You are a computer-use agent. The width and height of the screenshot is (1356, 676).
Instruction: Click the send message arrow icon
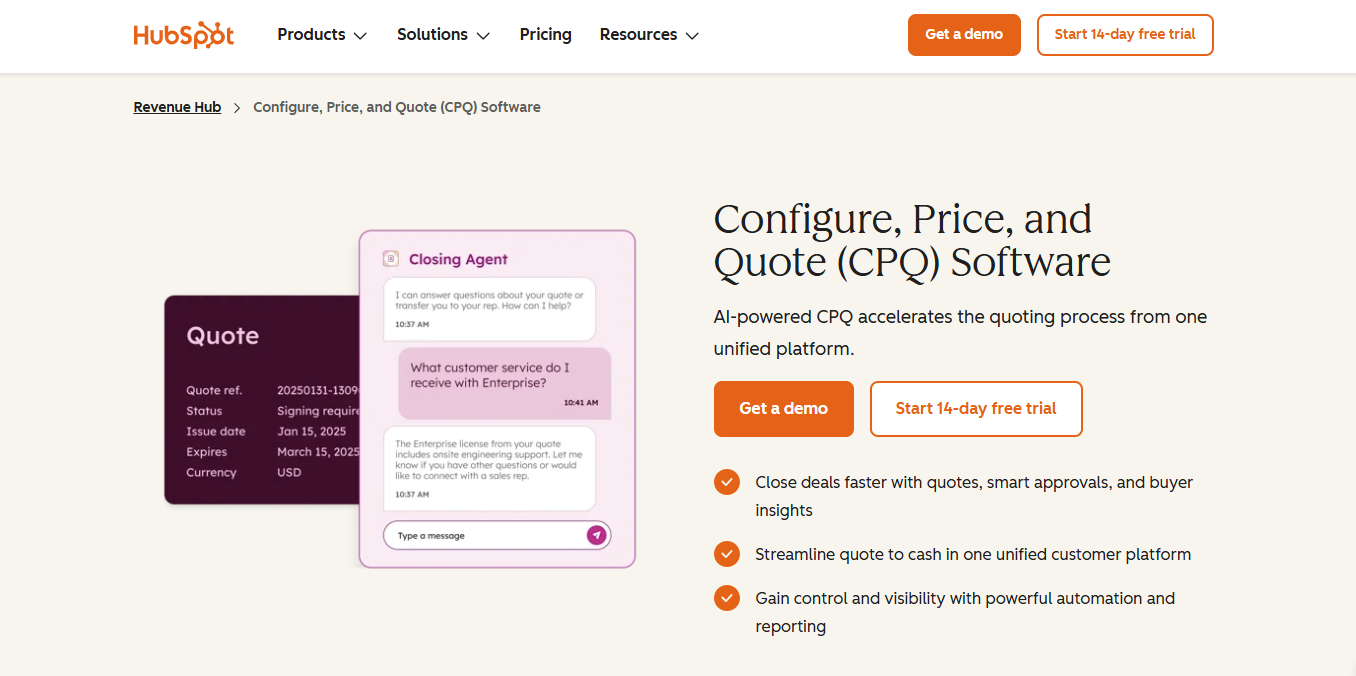pyautogui.click(x=596, y=535)
